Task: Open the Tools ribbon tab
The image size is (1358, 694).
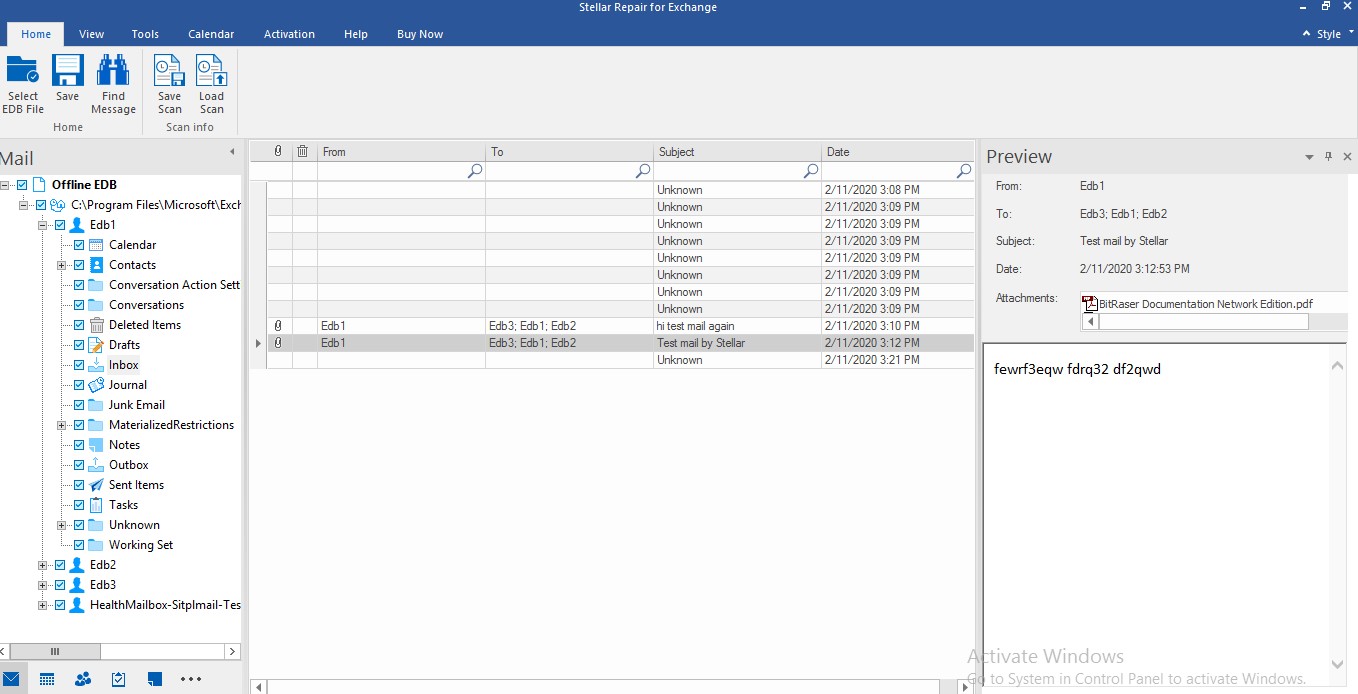Action: 145,34
